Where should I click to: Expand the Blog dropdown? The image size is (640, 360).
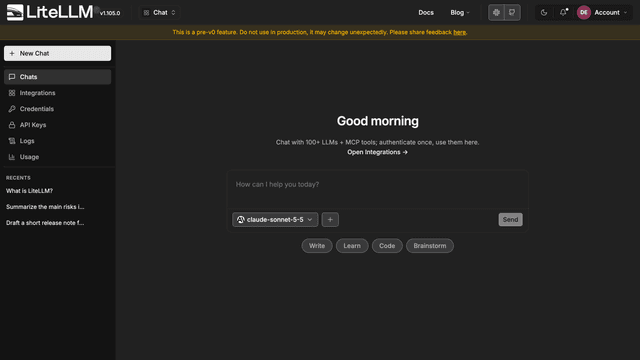(x=460, y=13)
